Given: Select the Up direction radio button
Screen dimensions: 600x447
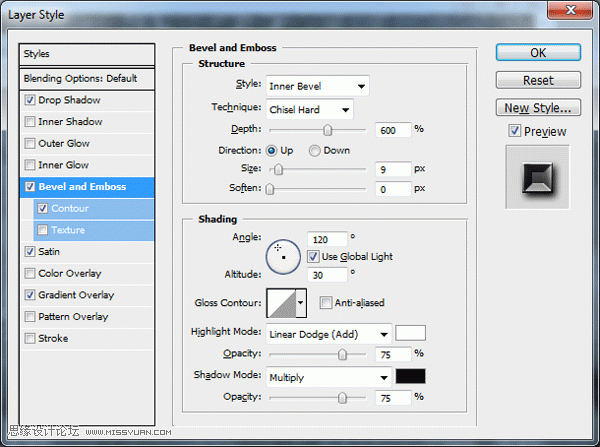Looking at the screenshot, I should [272, 151].
